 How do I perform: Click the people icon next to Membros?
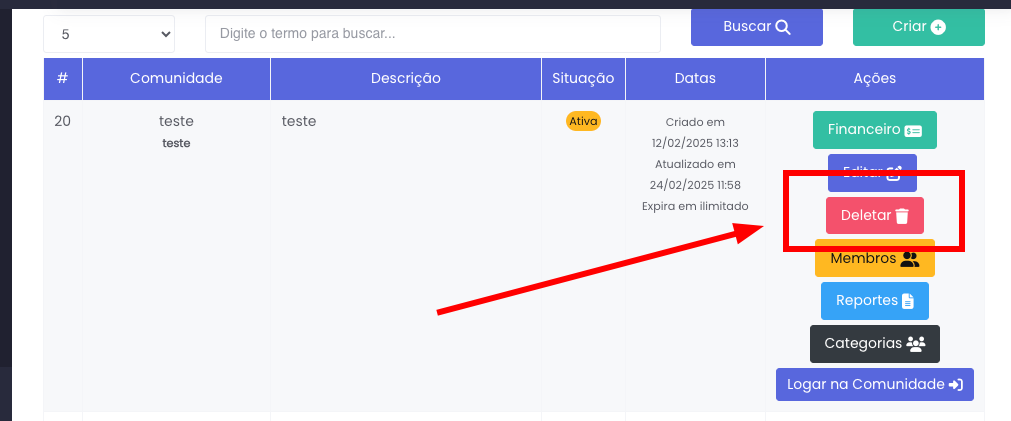[910, 259]
